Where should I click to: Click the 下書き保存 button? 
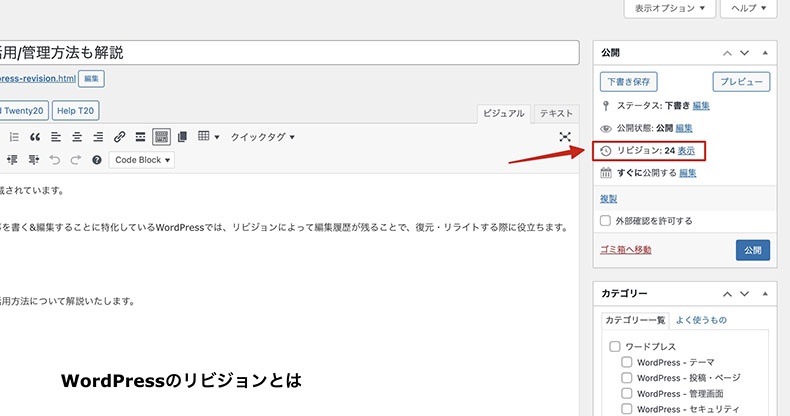click(629, 82)
